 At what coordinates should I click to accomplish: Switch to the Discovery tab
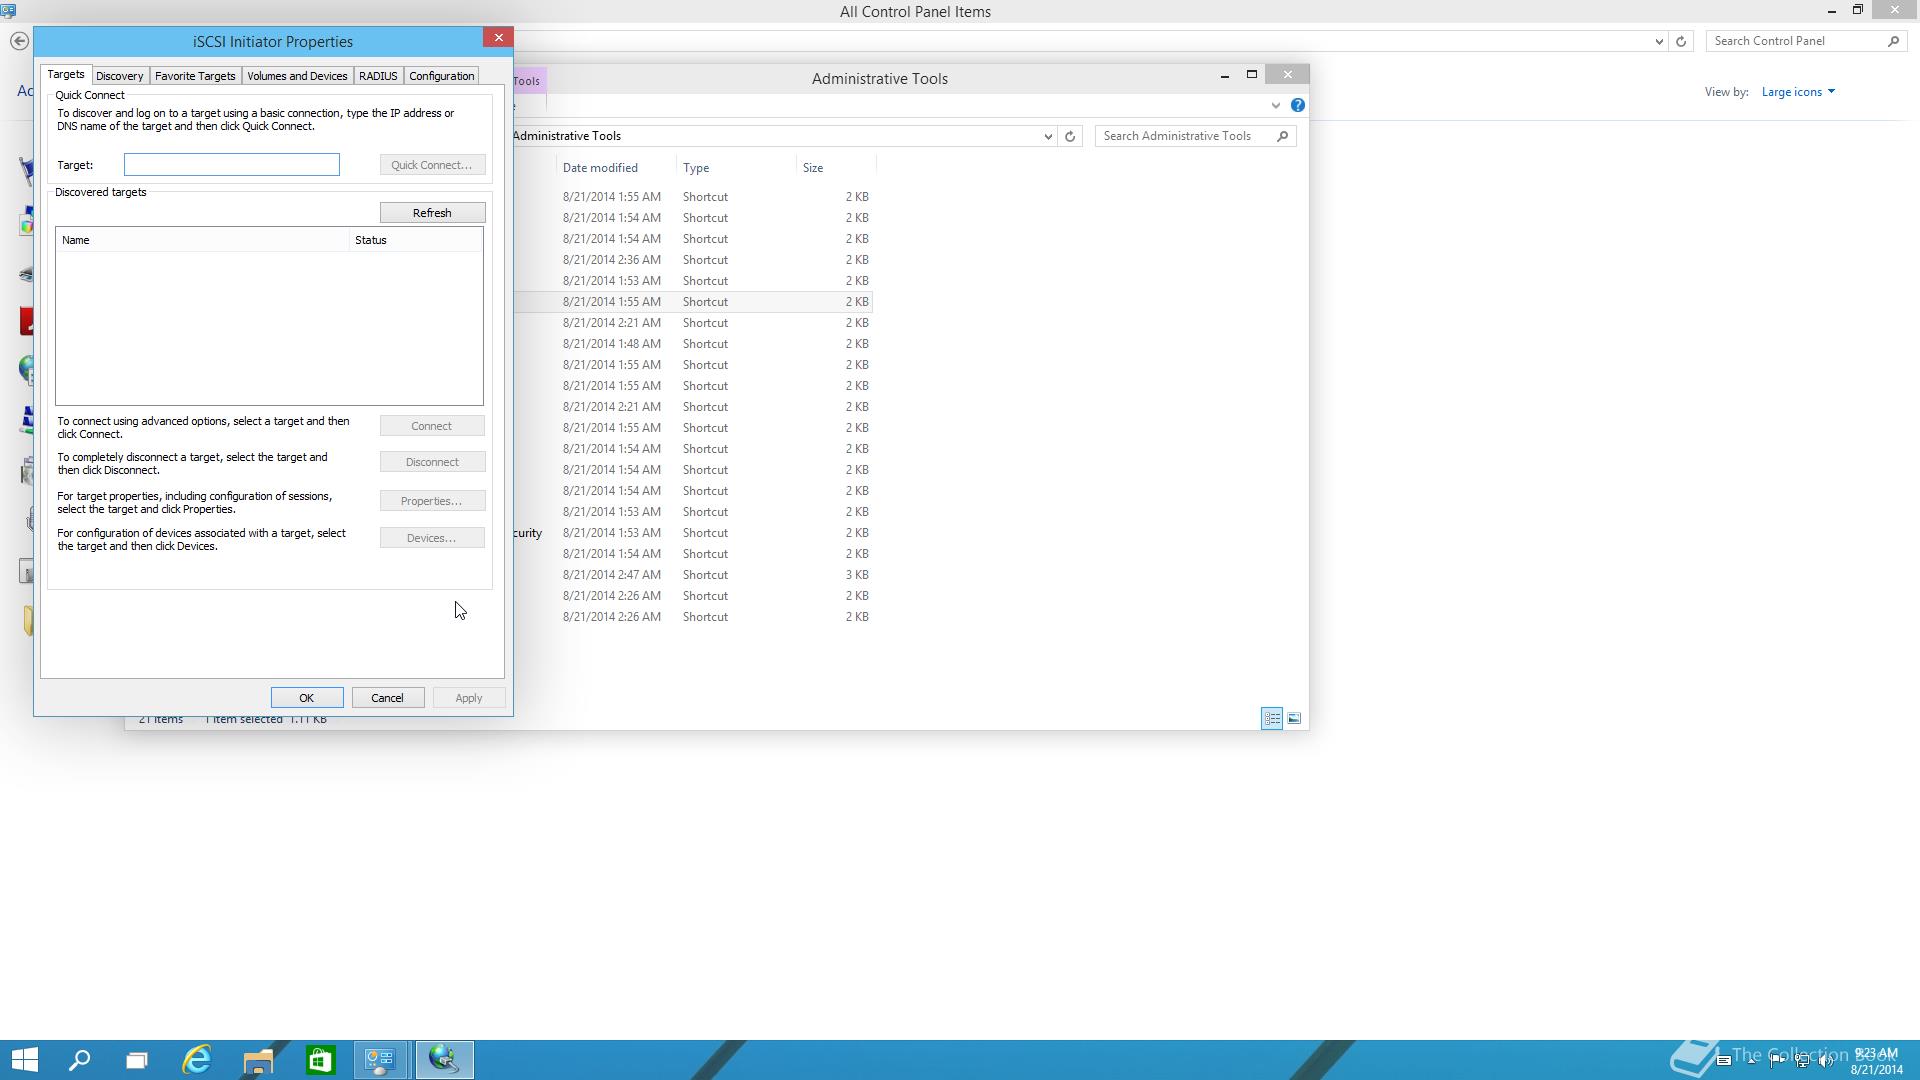[x=119, y=76]
